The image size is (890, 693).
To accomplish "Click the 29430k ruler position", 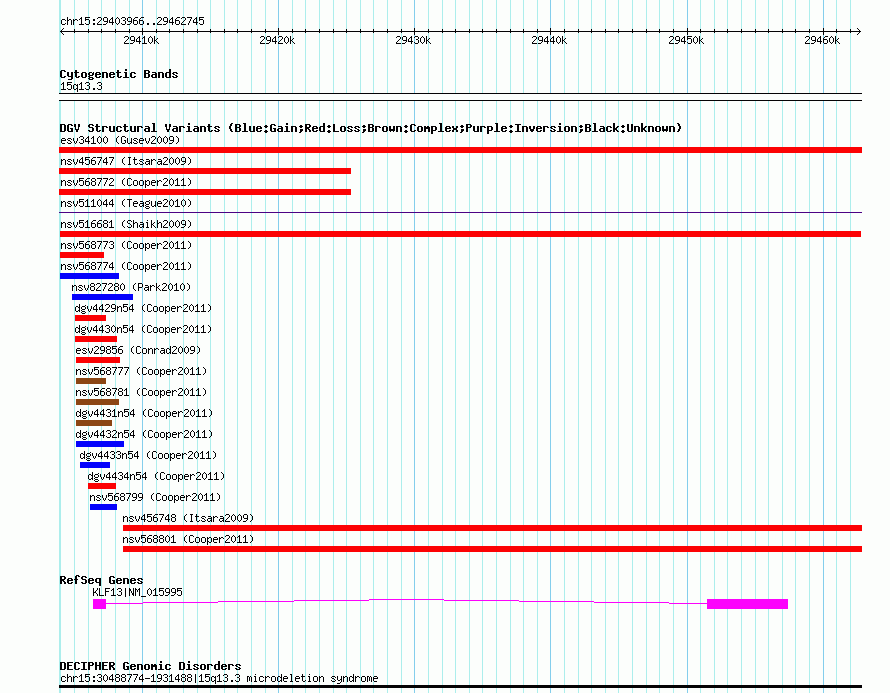I will [x=413, y=40].
